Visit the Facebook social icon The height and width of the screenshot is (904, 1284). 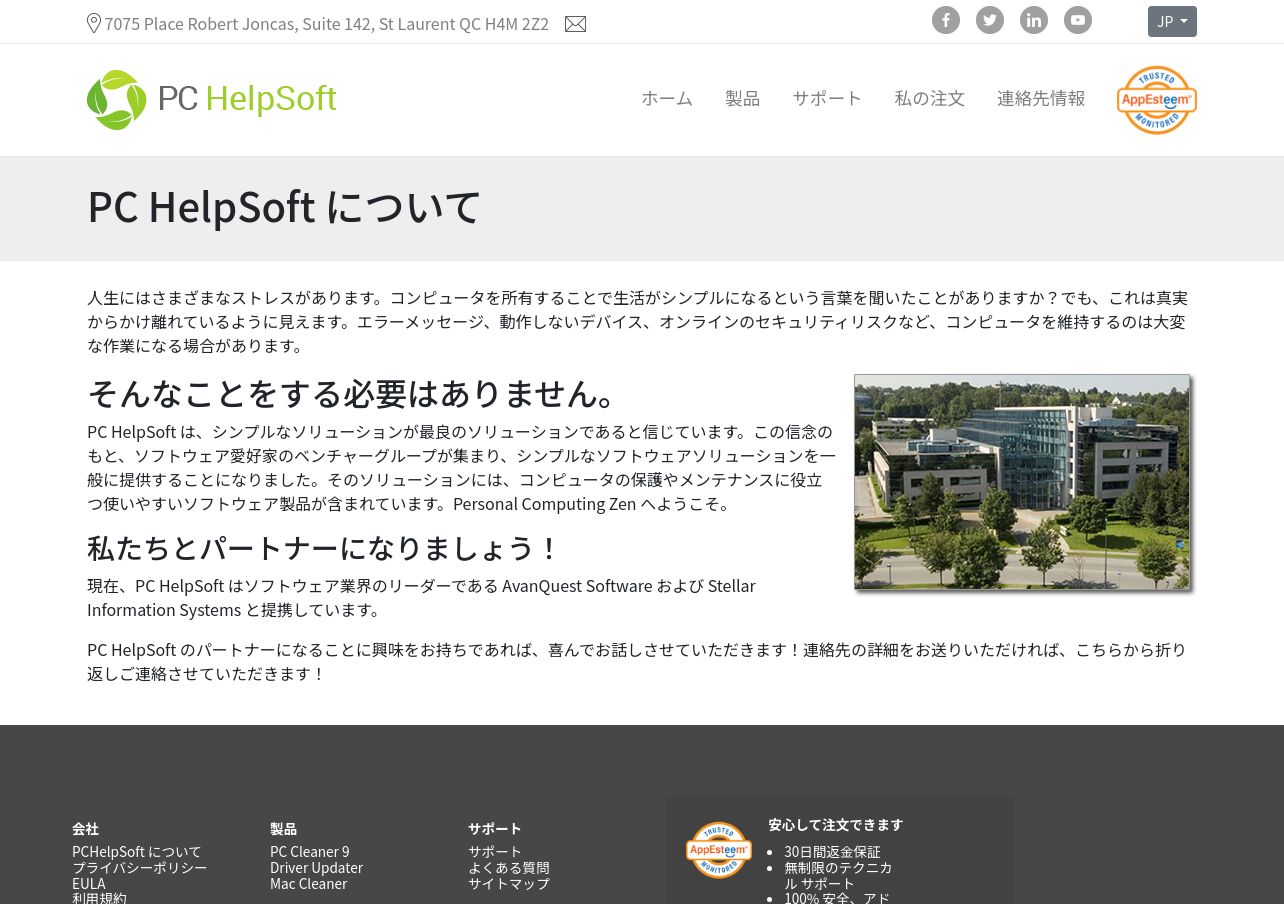point(946,20)
